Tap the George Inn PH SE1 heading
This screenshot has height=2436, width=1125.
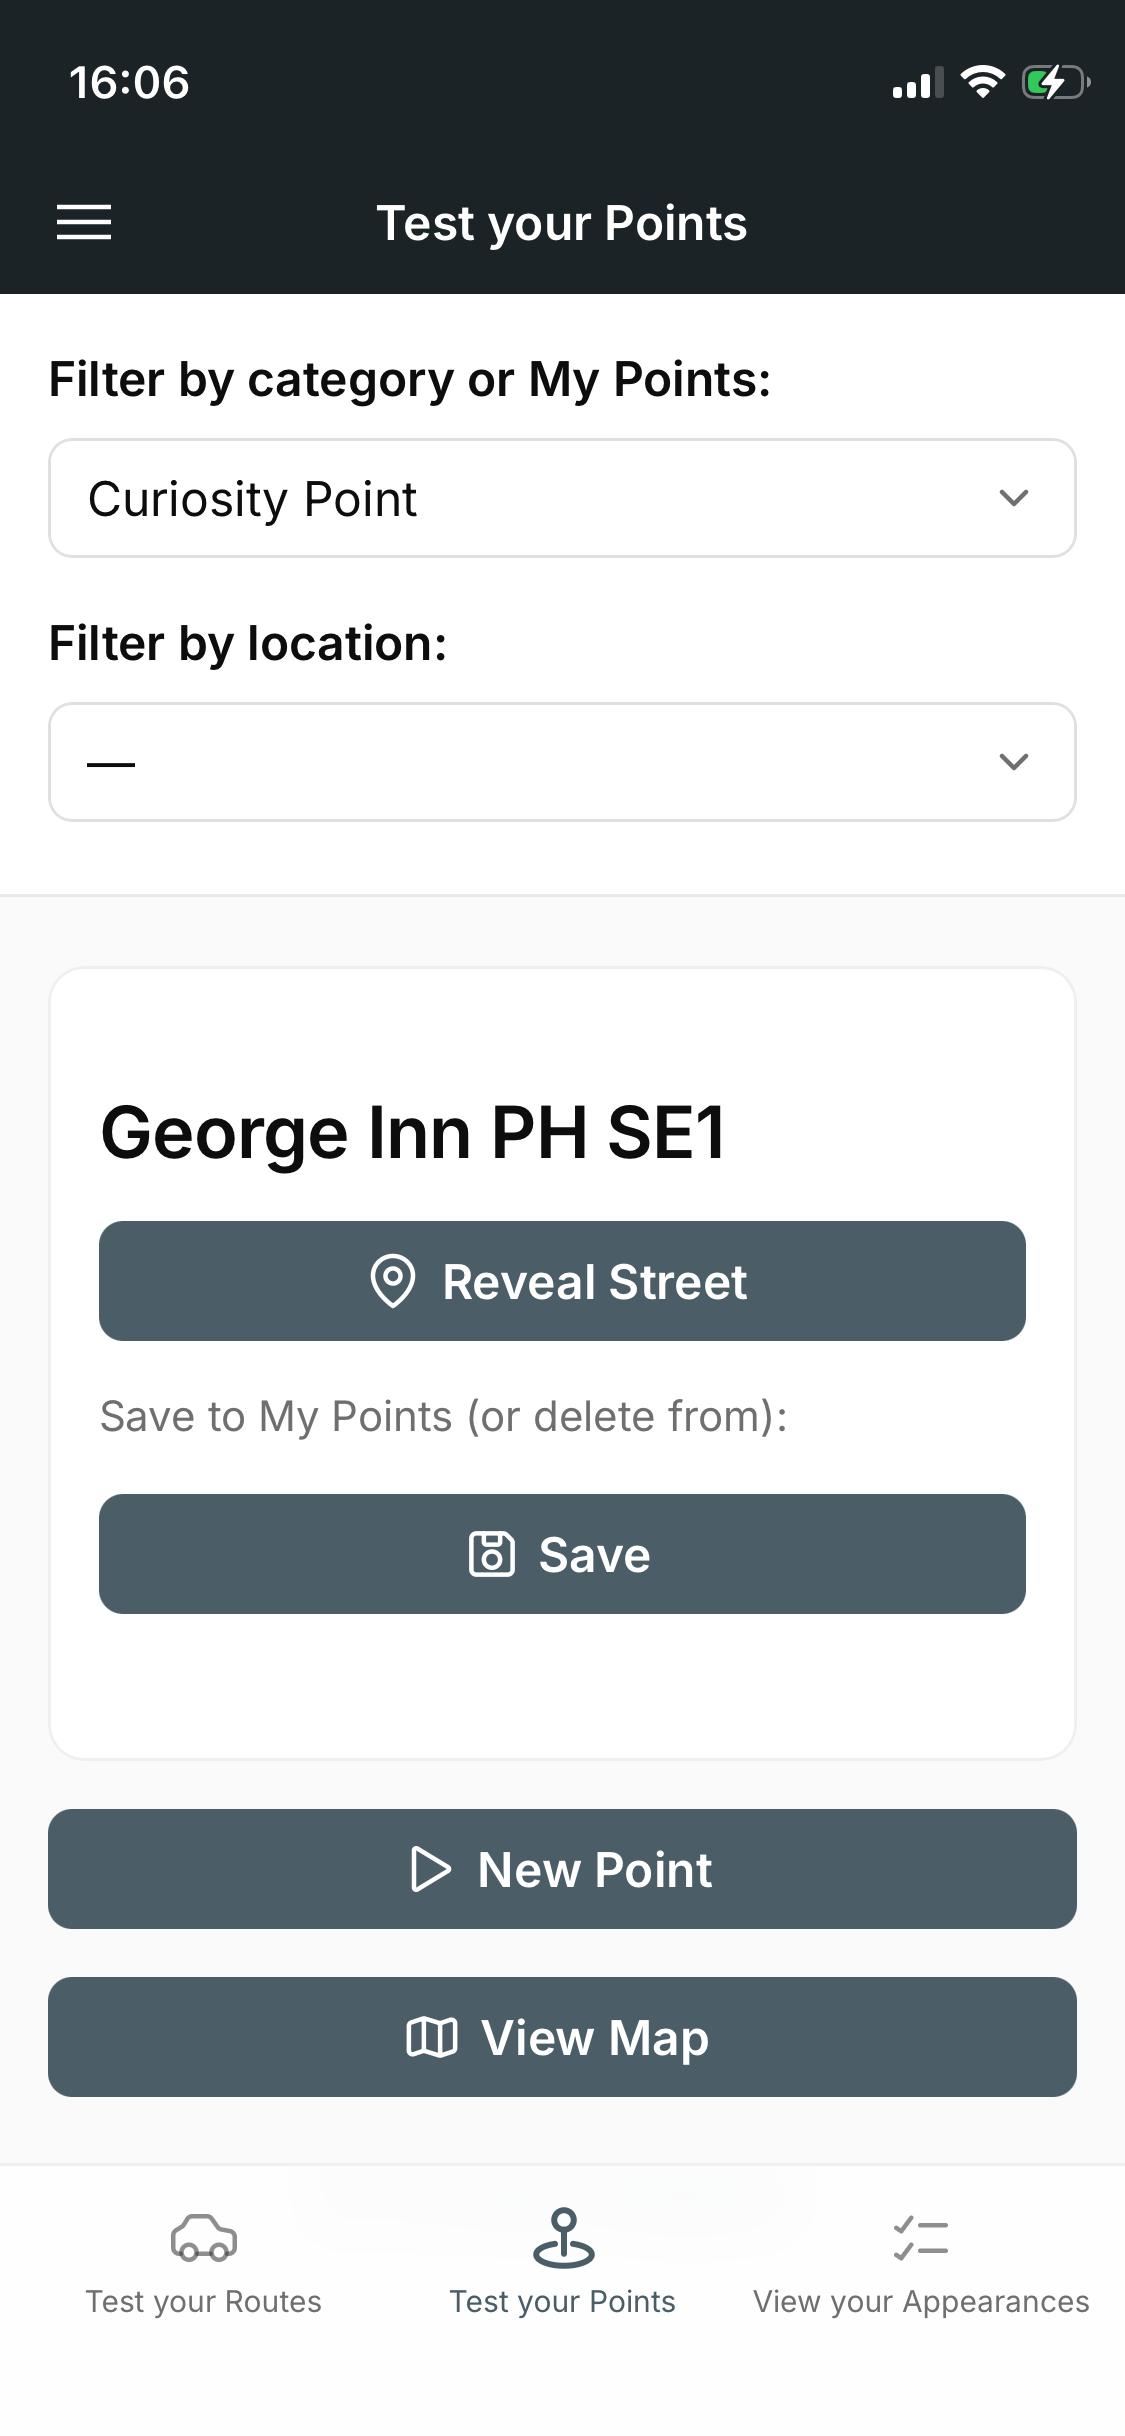coord(414,1133)
